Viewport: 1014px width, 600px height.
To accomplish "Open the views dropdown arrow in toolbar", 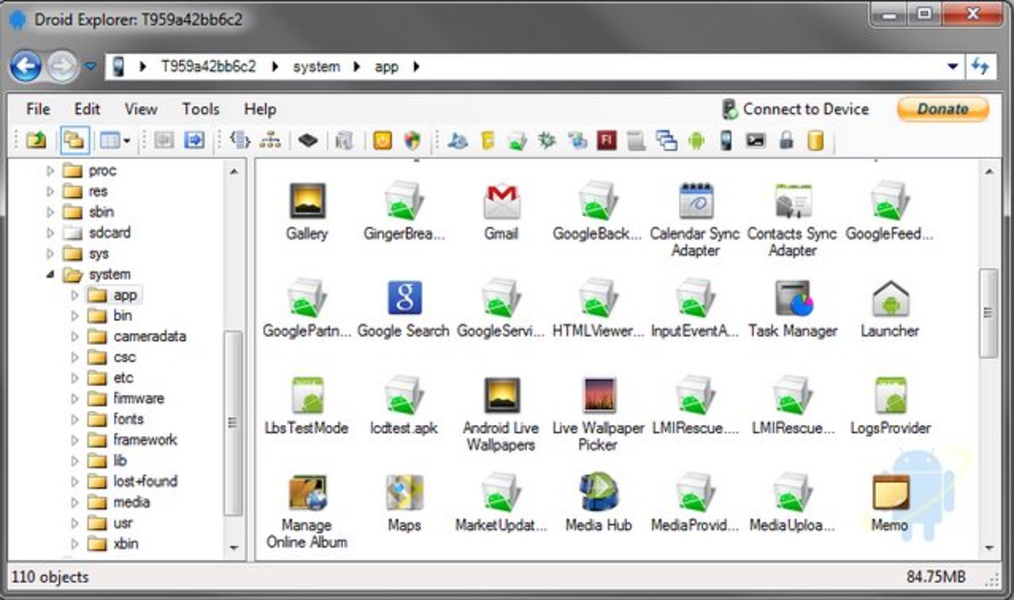I will click(125, 141).
